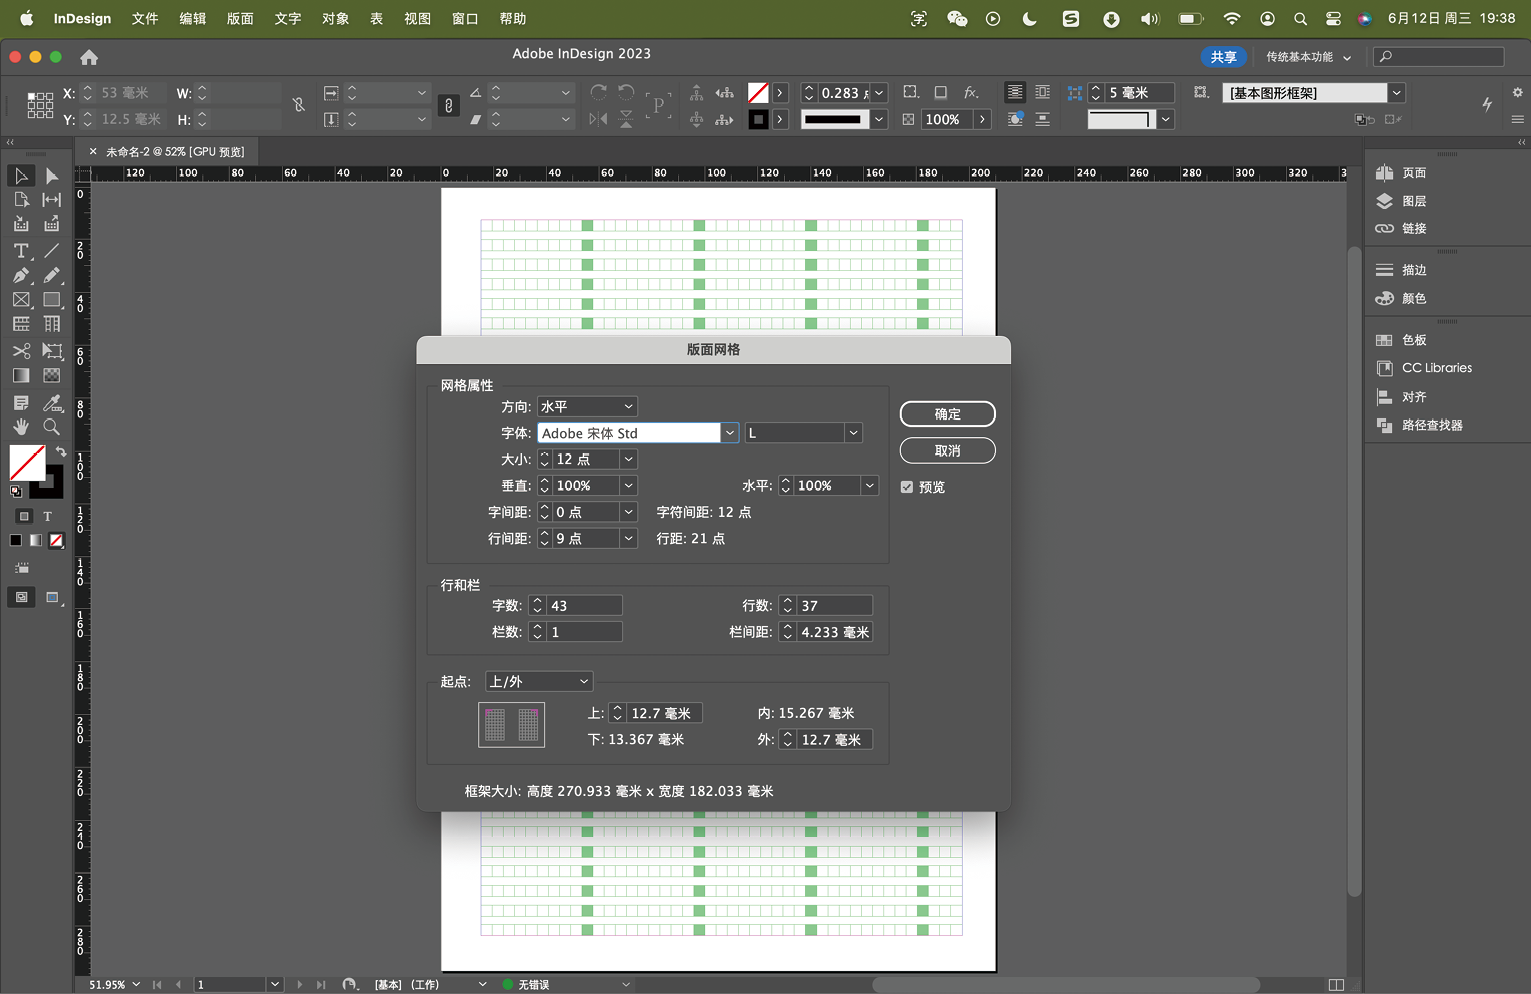The width and height of the screenshot is (1531, 994).
Task: Click the home icon in title bar
Action: [x=89, y=57]
